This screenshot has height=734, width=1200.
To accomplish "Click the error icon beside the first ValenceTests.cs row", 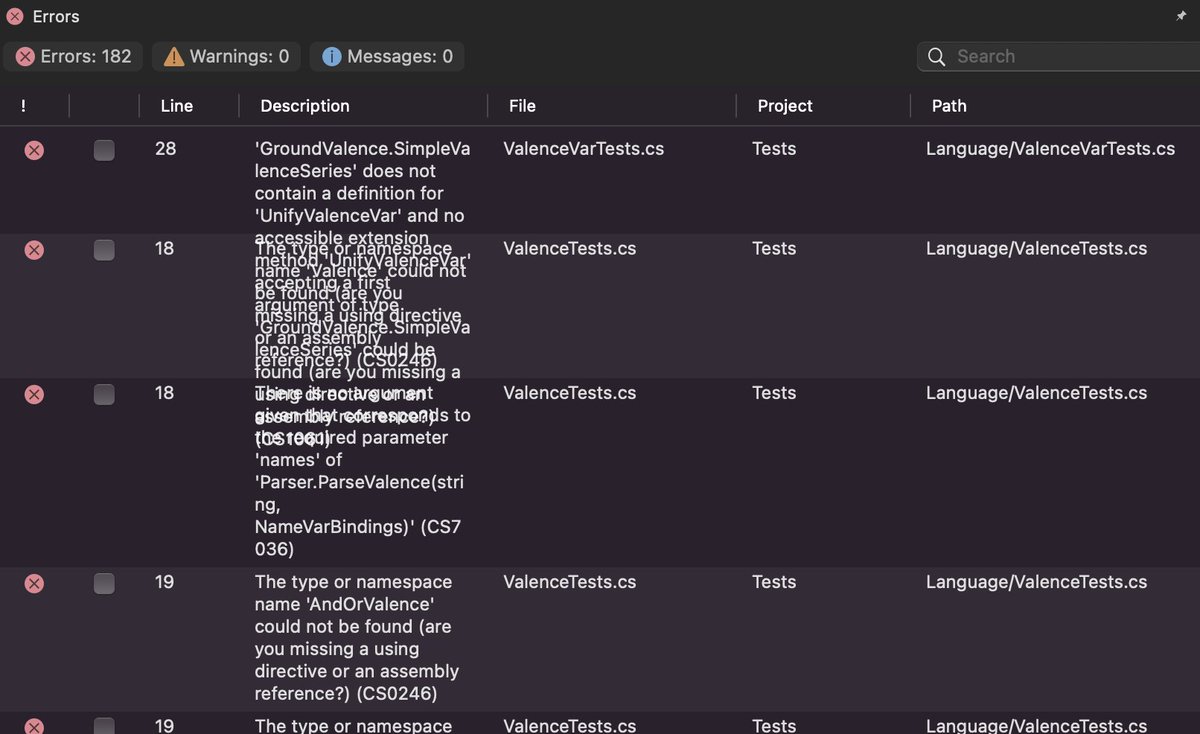I will point(33,249).
